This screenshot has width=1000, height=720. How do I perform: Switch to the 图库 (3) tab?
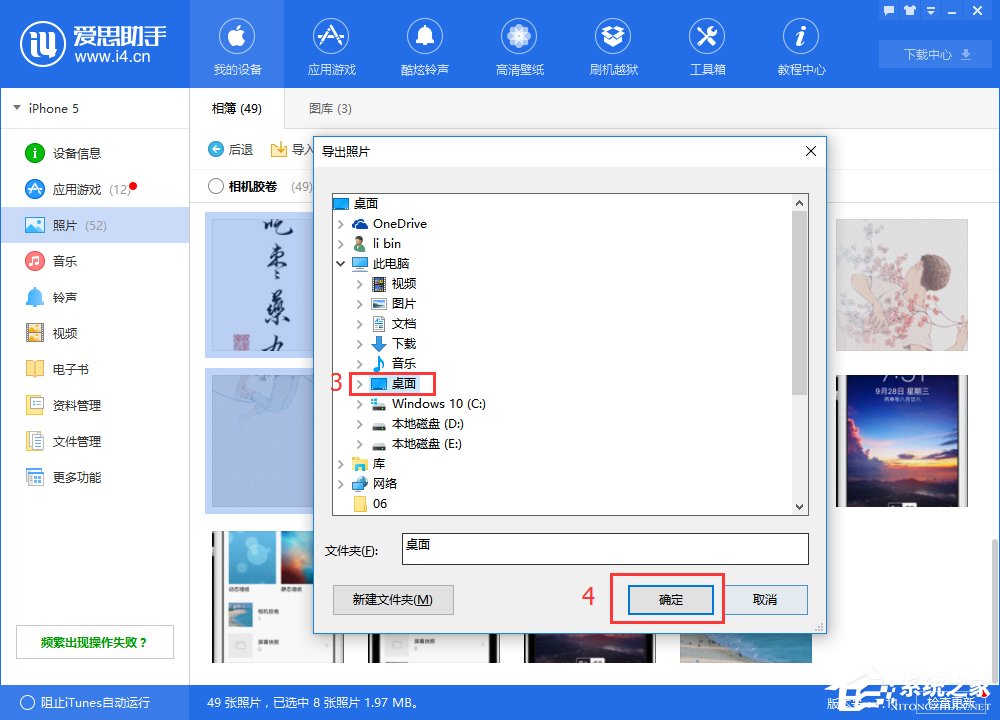pyautogui.click(x=329, y=108)
